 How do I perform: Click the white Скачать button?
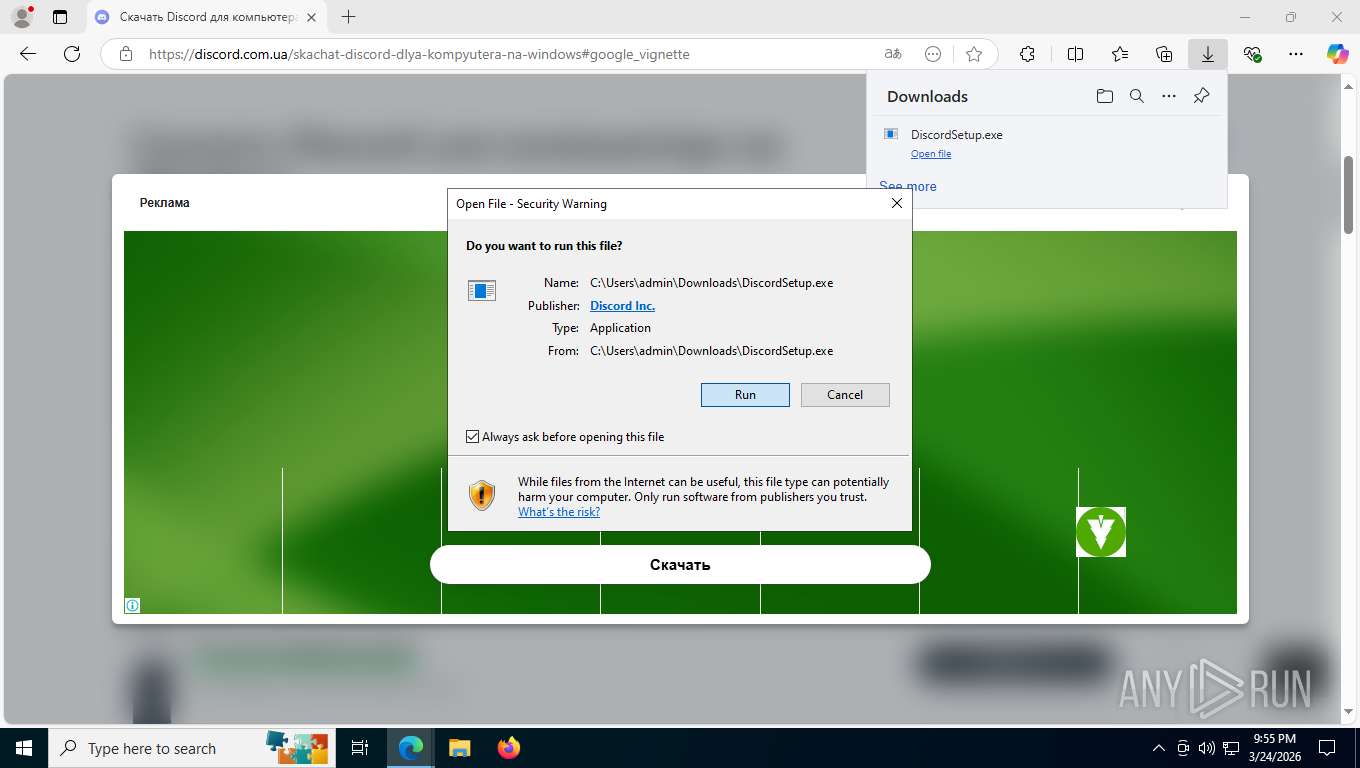(x=680, y=564)
